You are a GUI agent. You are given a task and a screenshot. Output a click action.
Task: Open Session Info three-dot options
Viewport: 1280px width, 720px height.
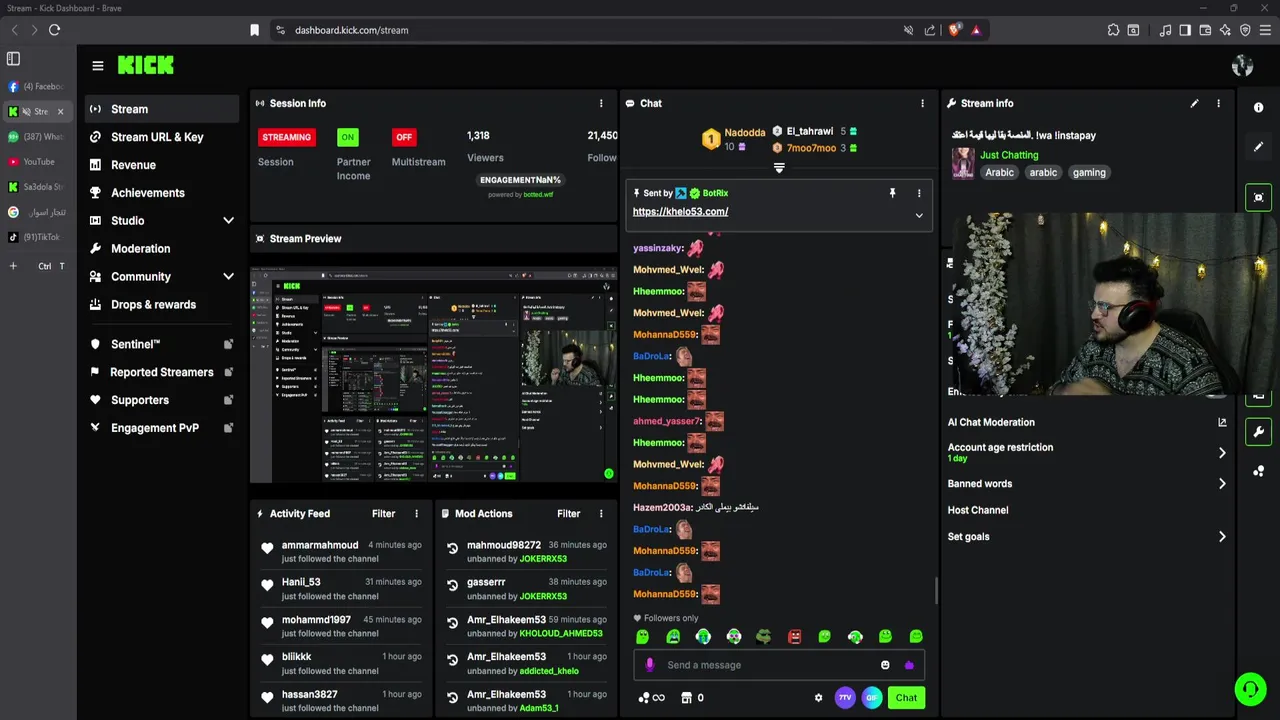[601, 103]
